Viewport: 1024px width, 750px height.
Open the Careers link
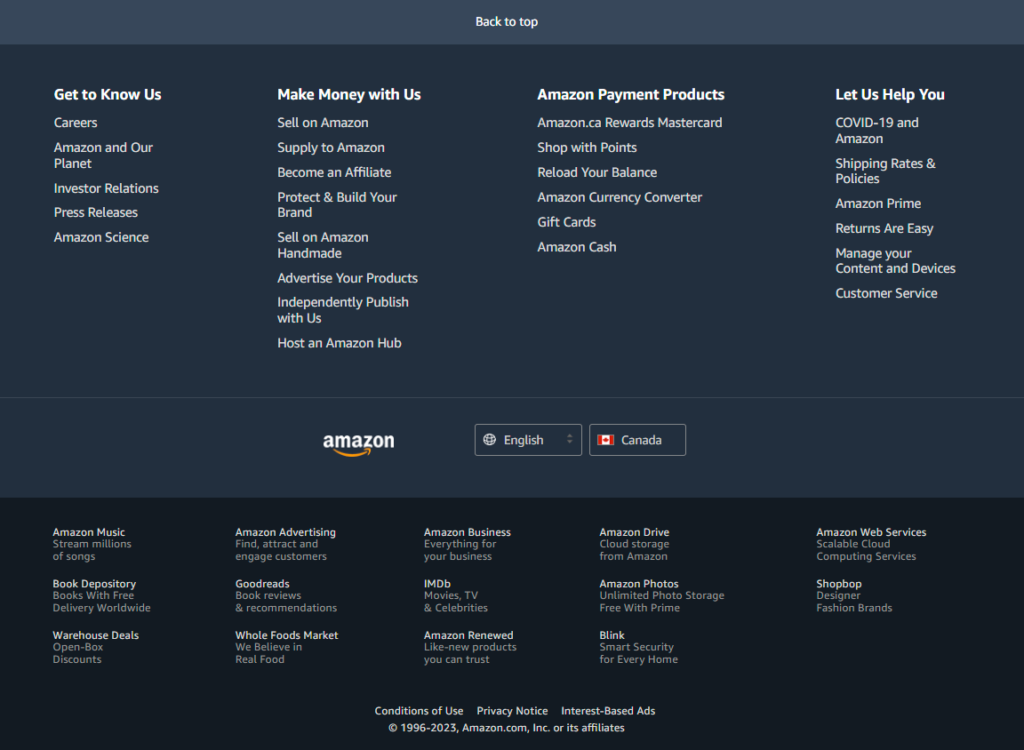click(x=76, y=123)
